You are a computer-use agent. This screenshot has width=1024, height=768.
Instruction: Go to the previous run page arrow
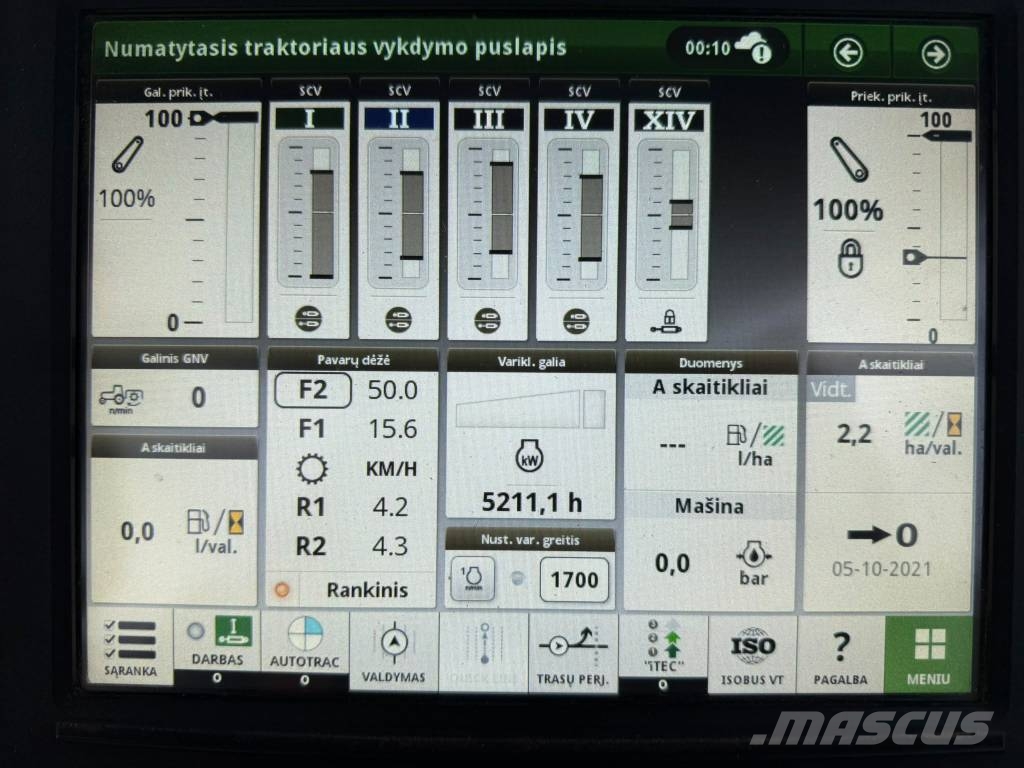[x=848, y=53]
